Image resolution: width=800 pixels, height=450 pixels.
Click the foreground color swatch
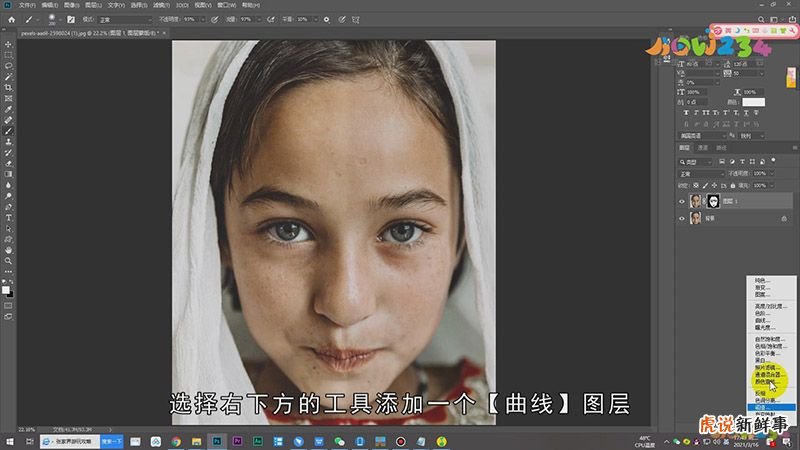coord(6,290)
